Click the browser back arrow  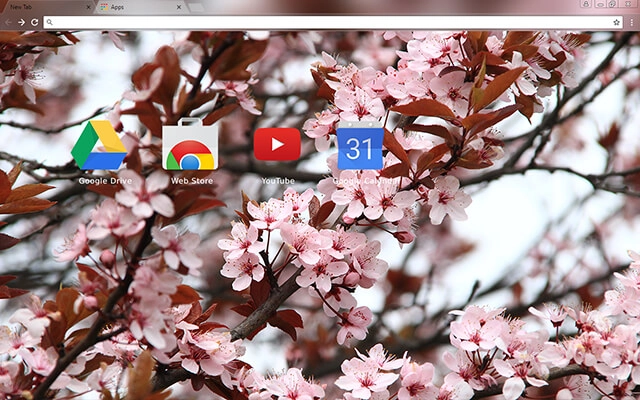click(x=8, y=22)
